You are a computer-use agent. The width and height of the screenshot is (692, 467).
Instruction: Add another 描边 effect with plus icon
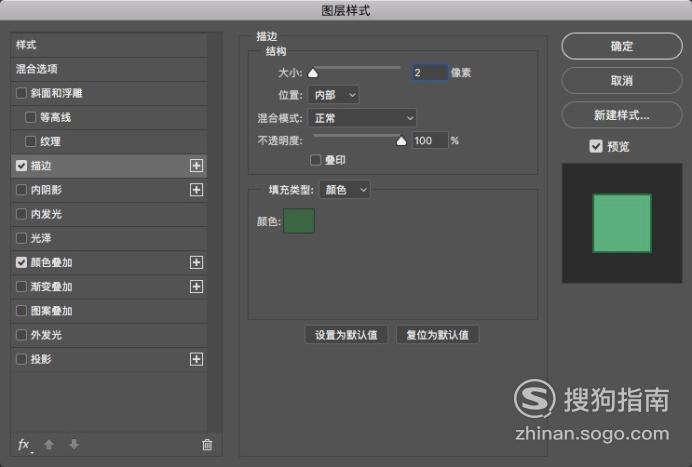click(196, 166)
